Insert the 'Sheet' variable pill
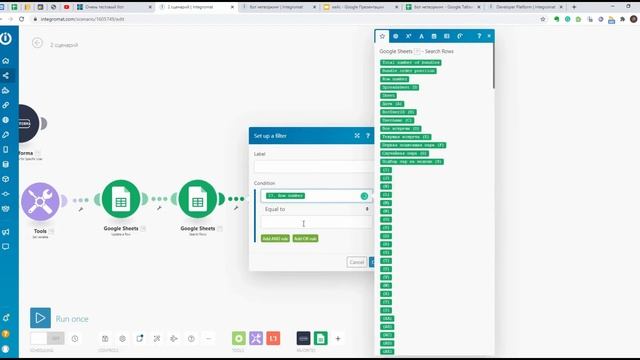This screenshot has width=640, height=360. click(x=388, y=96)
